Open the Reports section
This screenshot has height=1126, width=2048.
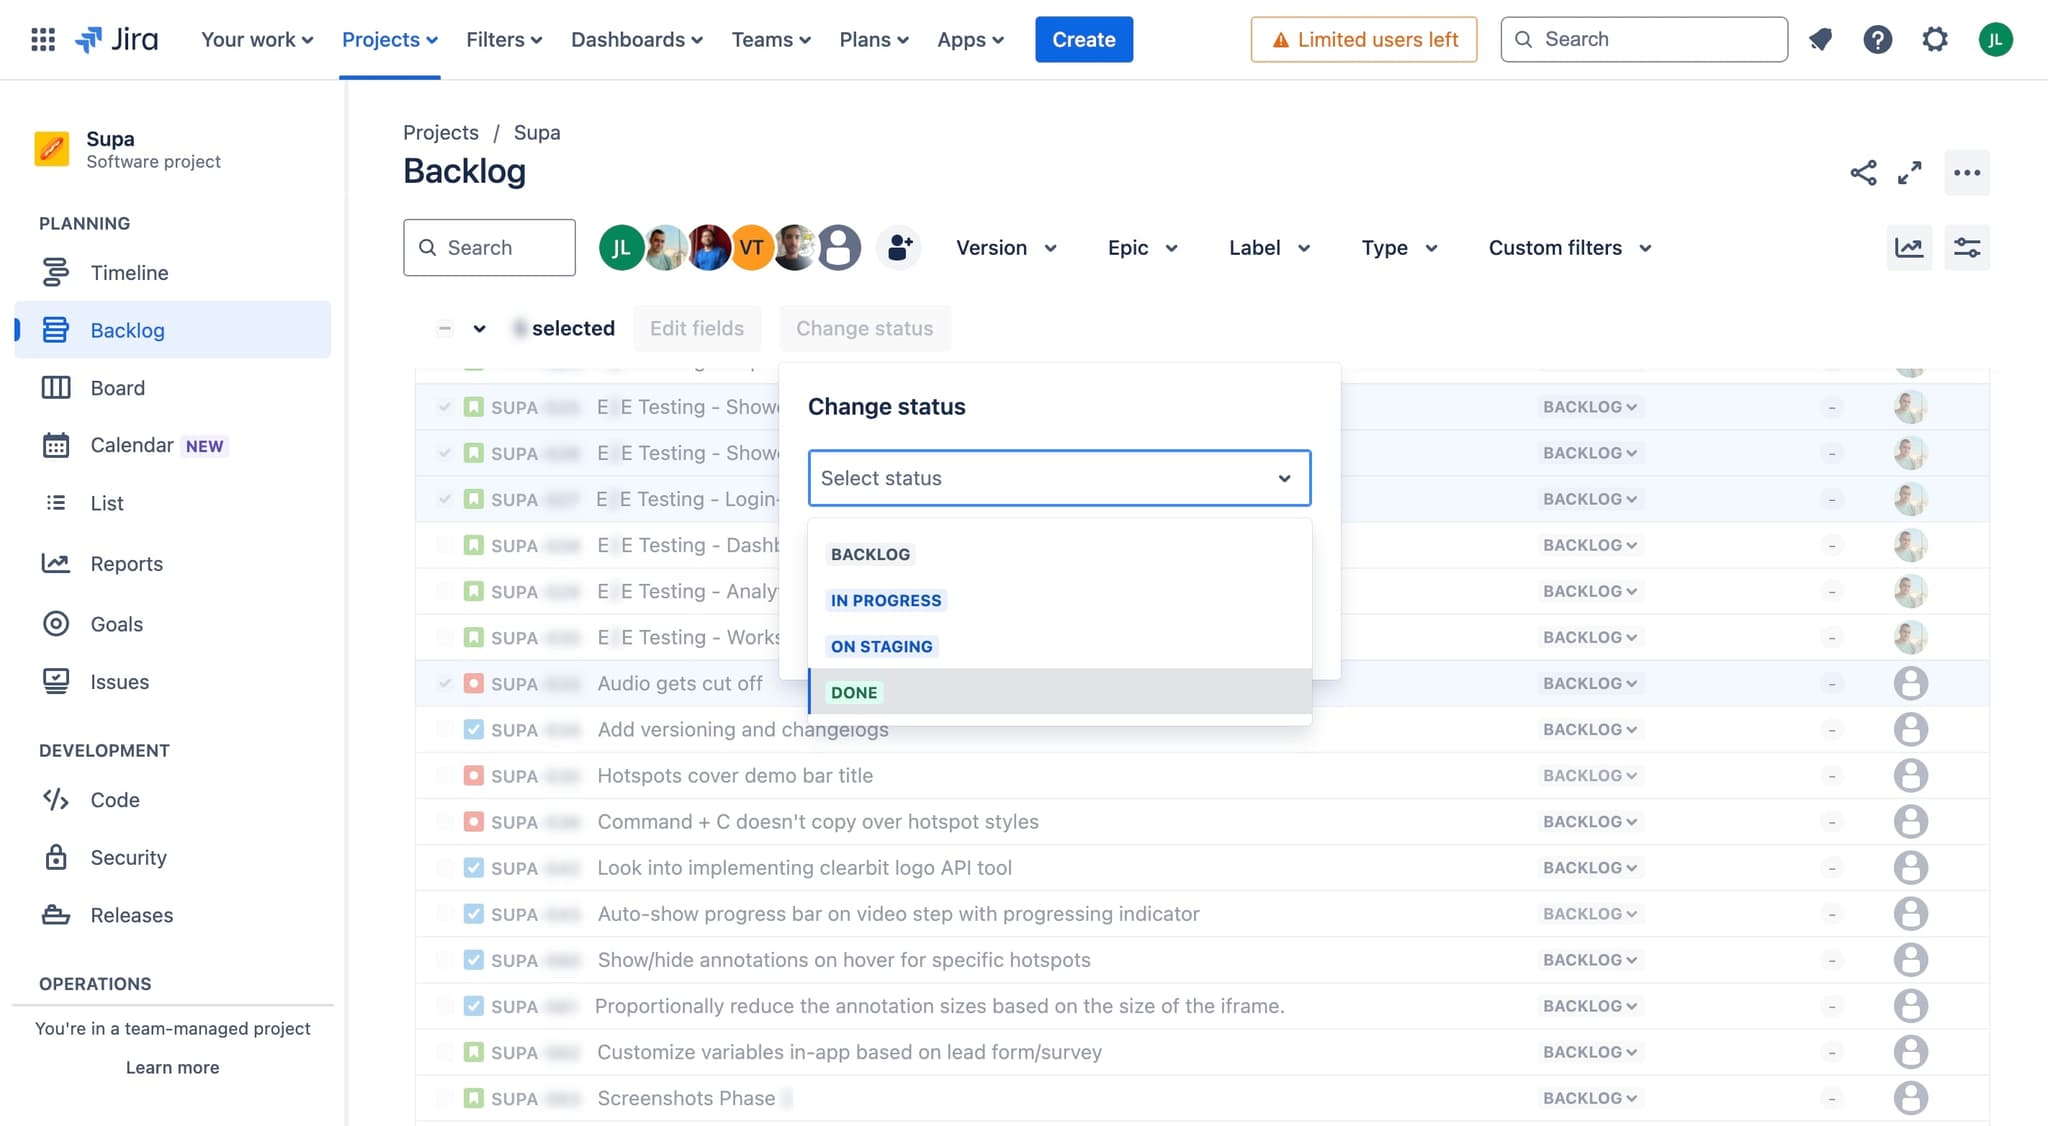[126, 563]
